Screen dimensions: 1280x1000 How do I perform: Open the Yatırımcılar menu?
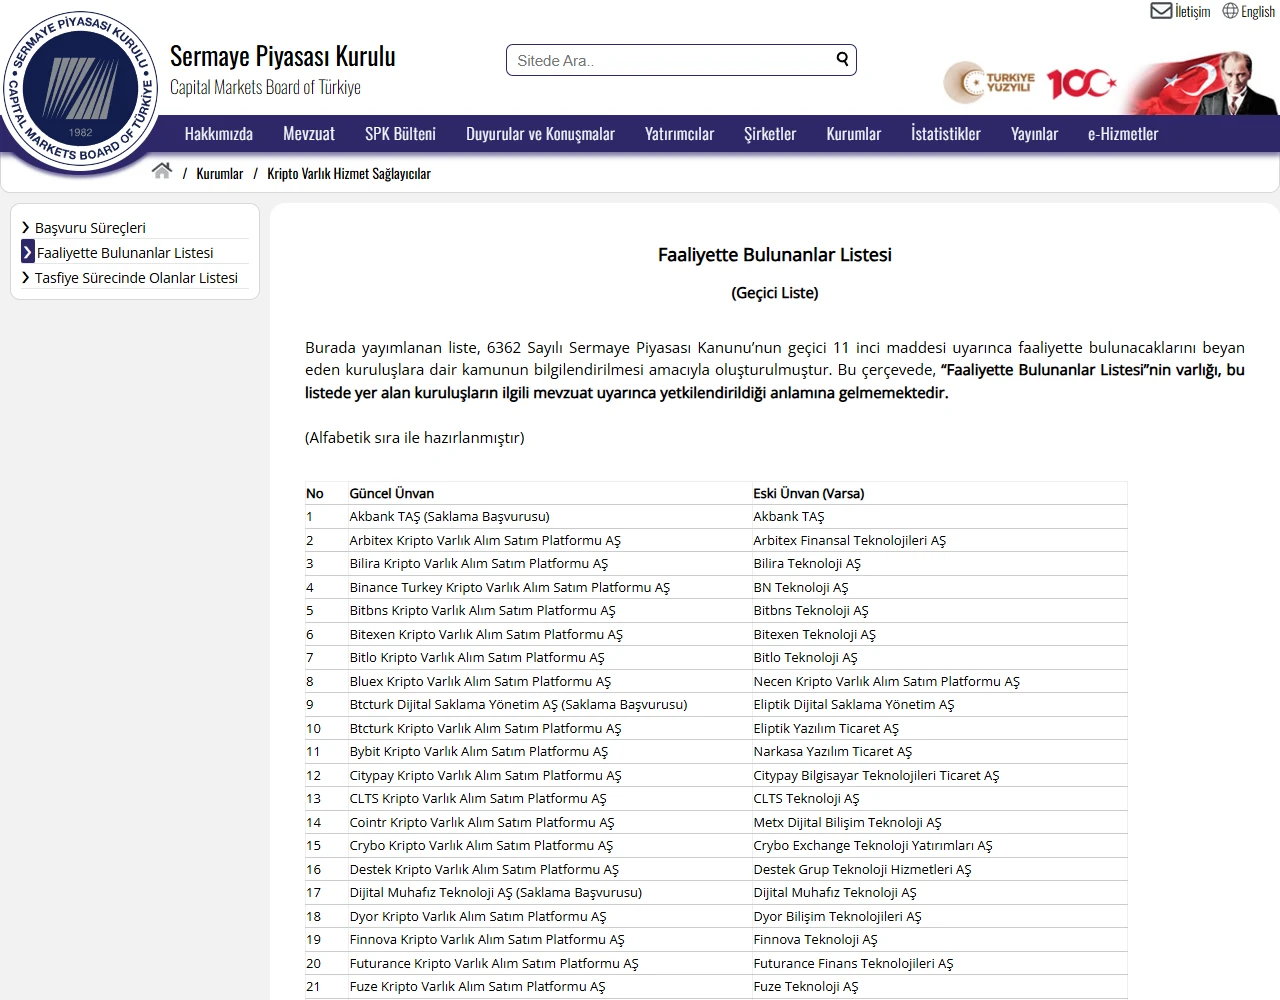click(679, 134)
